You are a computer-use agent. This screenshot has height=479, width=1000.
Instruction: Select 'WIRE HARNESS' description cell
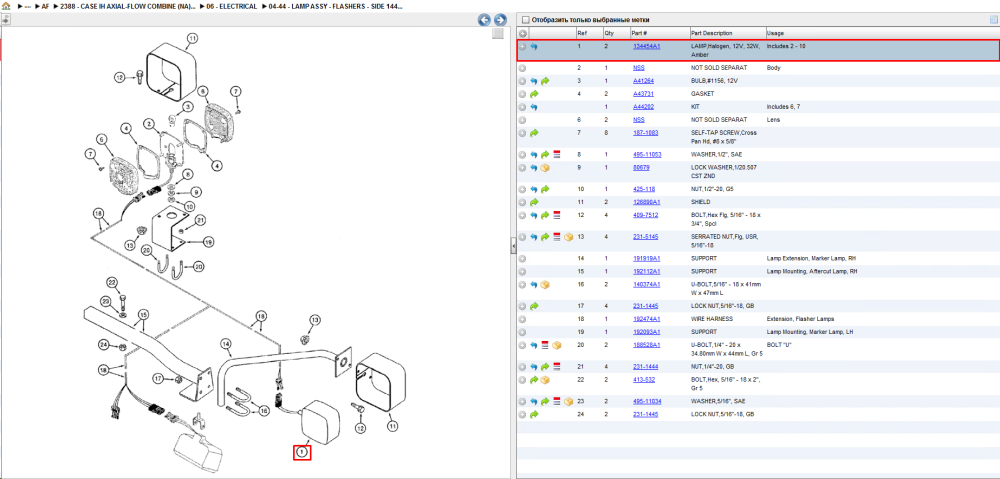pos(712,319)
